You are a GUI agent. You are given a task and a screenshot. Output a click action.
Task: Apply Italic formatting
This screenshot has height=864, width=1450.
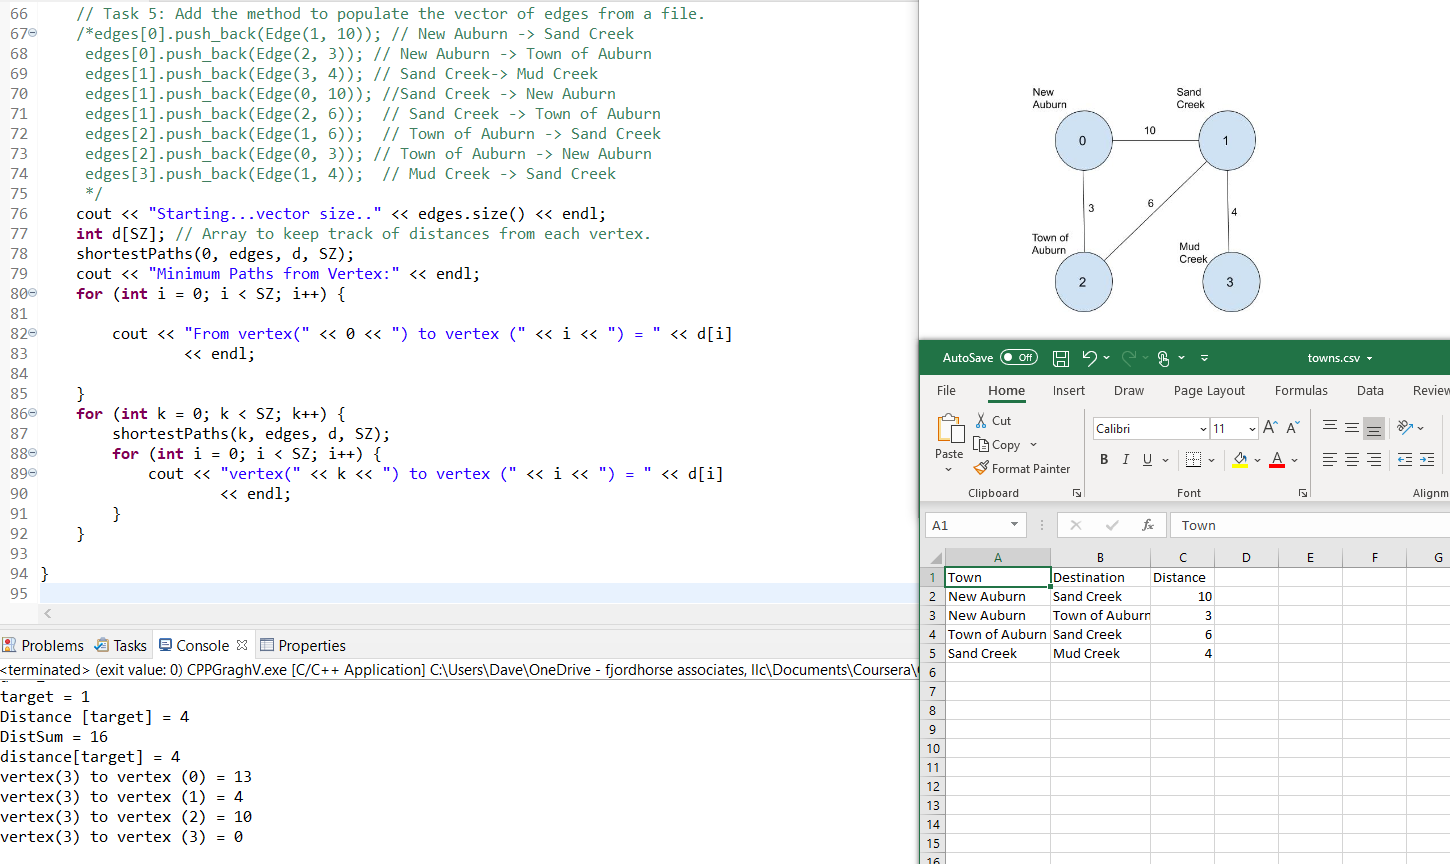pos(1126,460)
